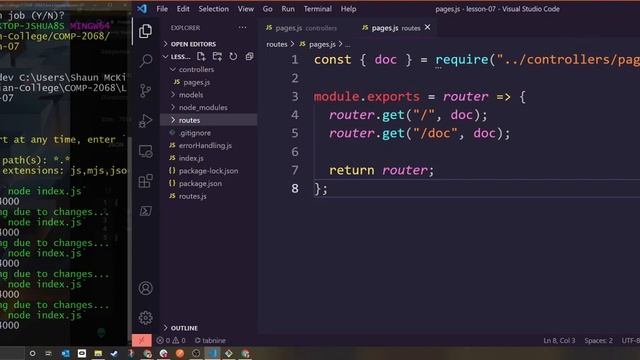Open the orange round app on taskbar
640x360 pixels.
180,353
